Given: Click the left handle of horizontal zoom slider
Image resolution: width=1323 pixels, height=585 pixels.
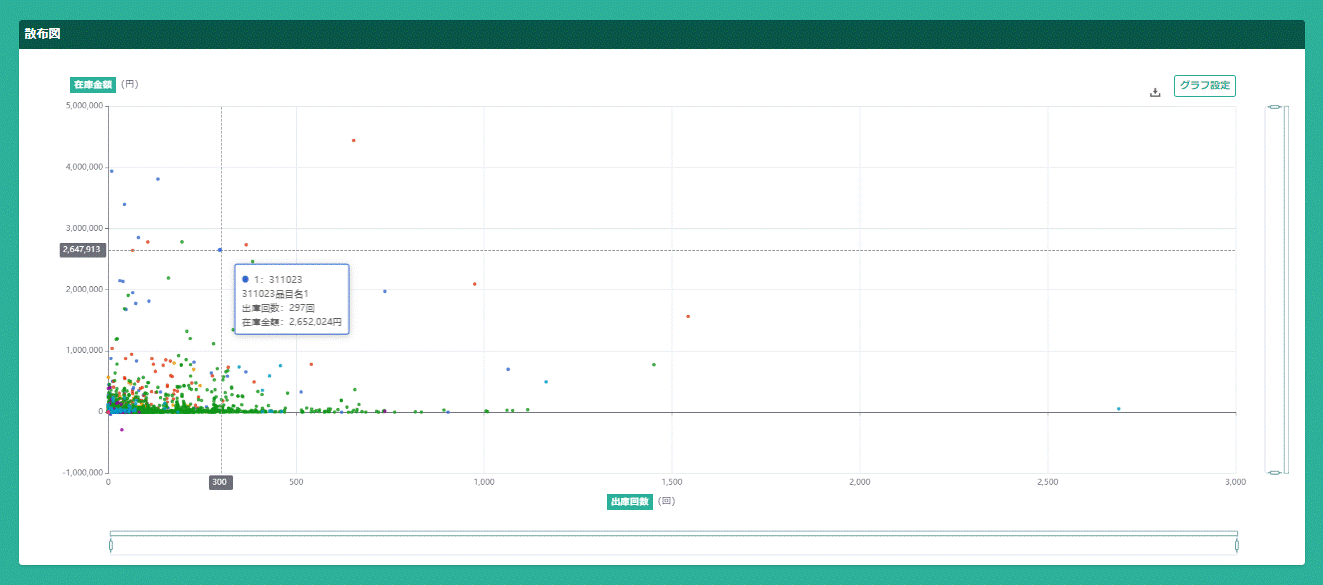Looking at the screenshot, I should point(110,545).
